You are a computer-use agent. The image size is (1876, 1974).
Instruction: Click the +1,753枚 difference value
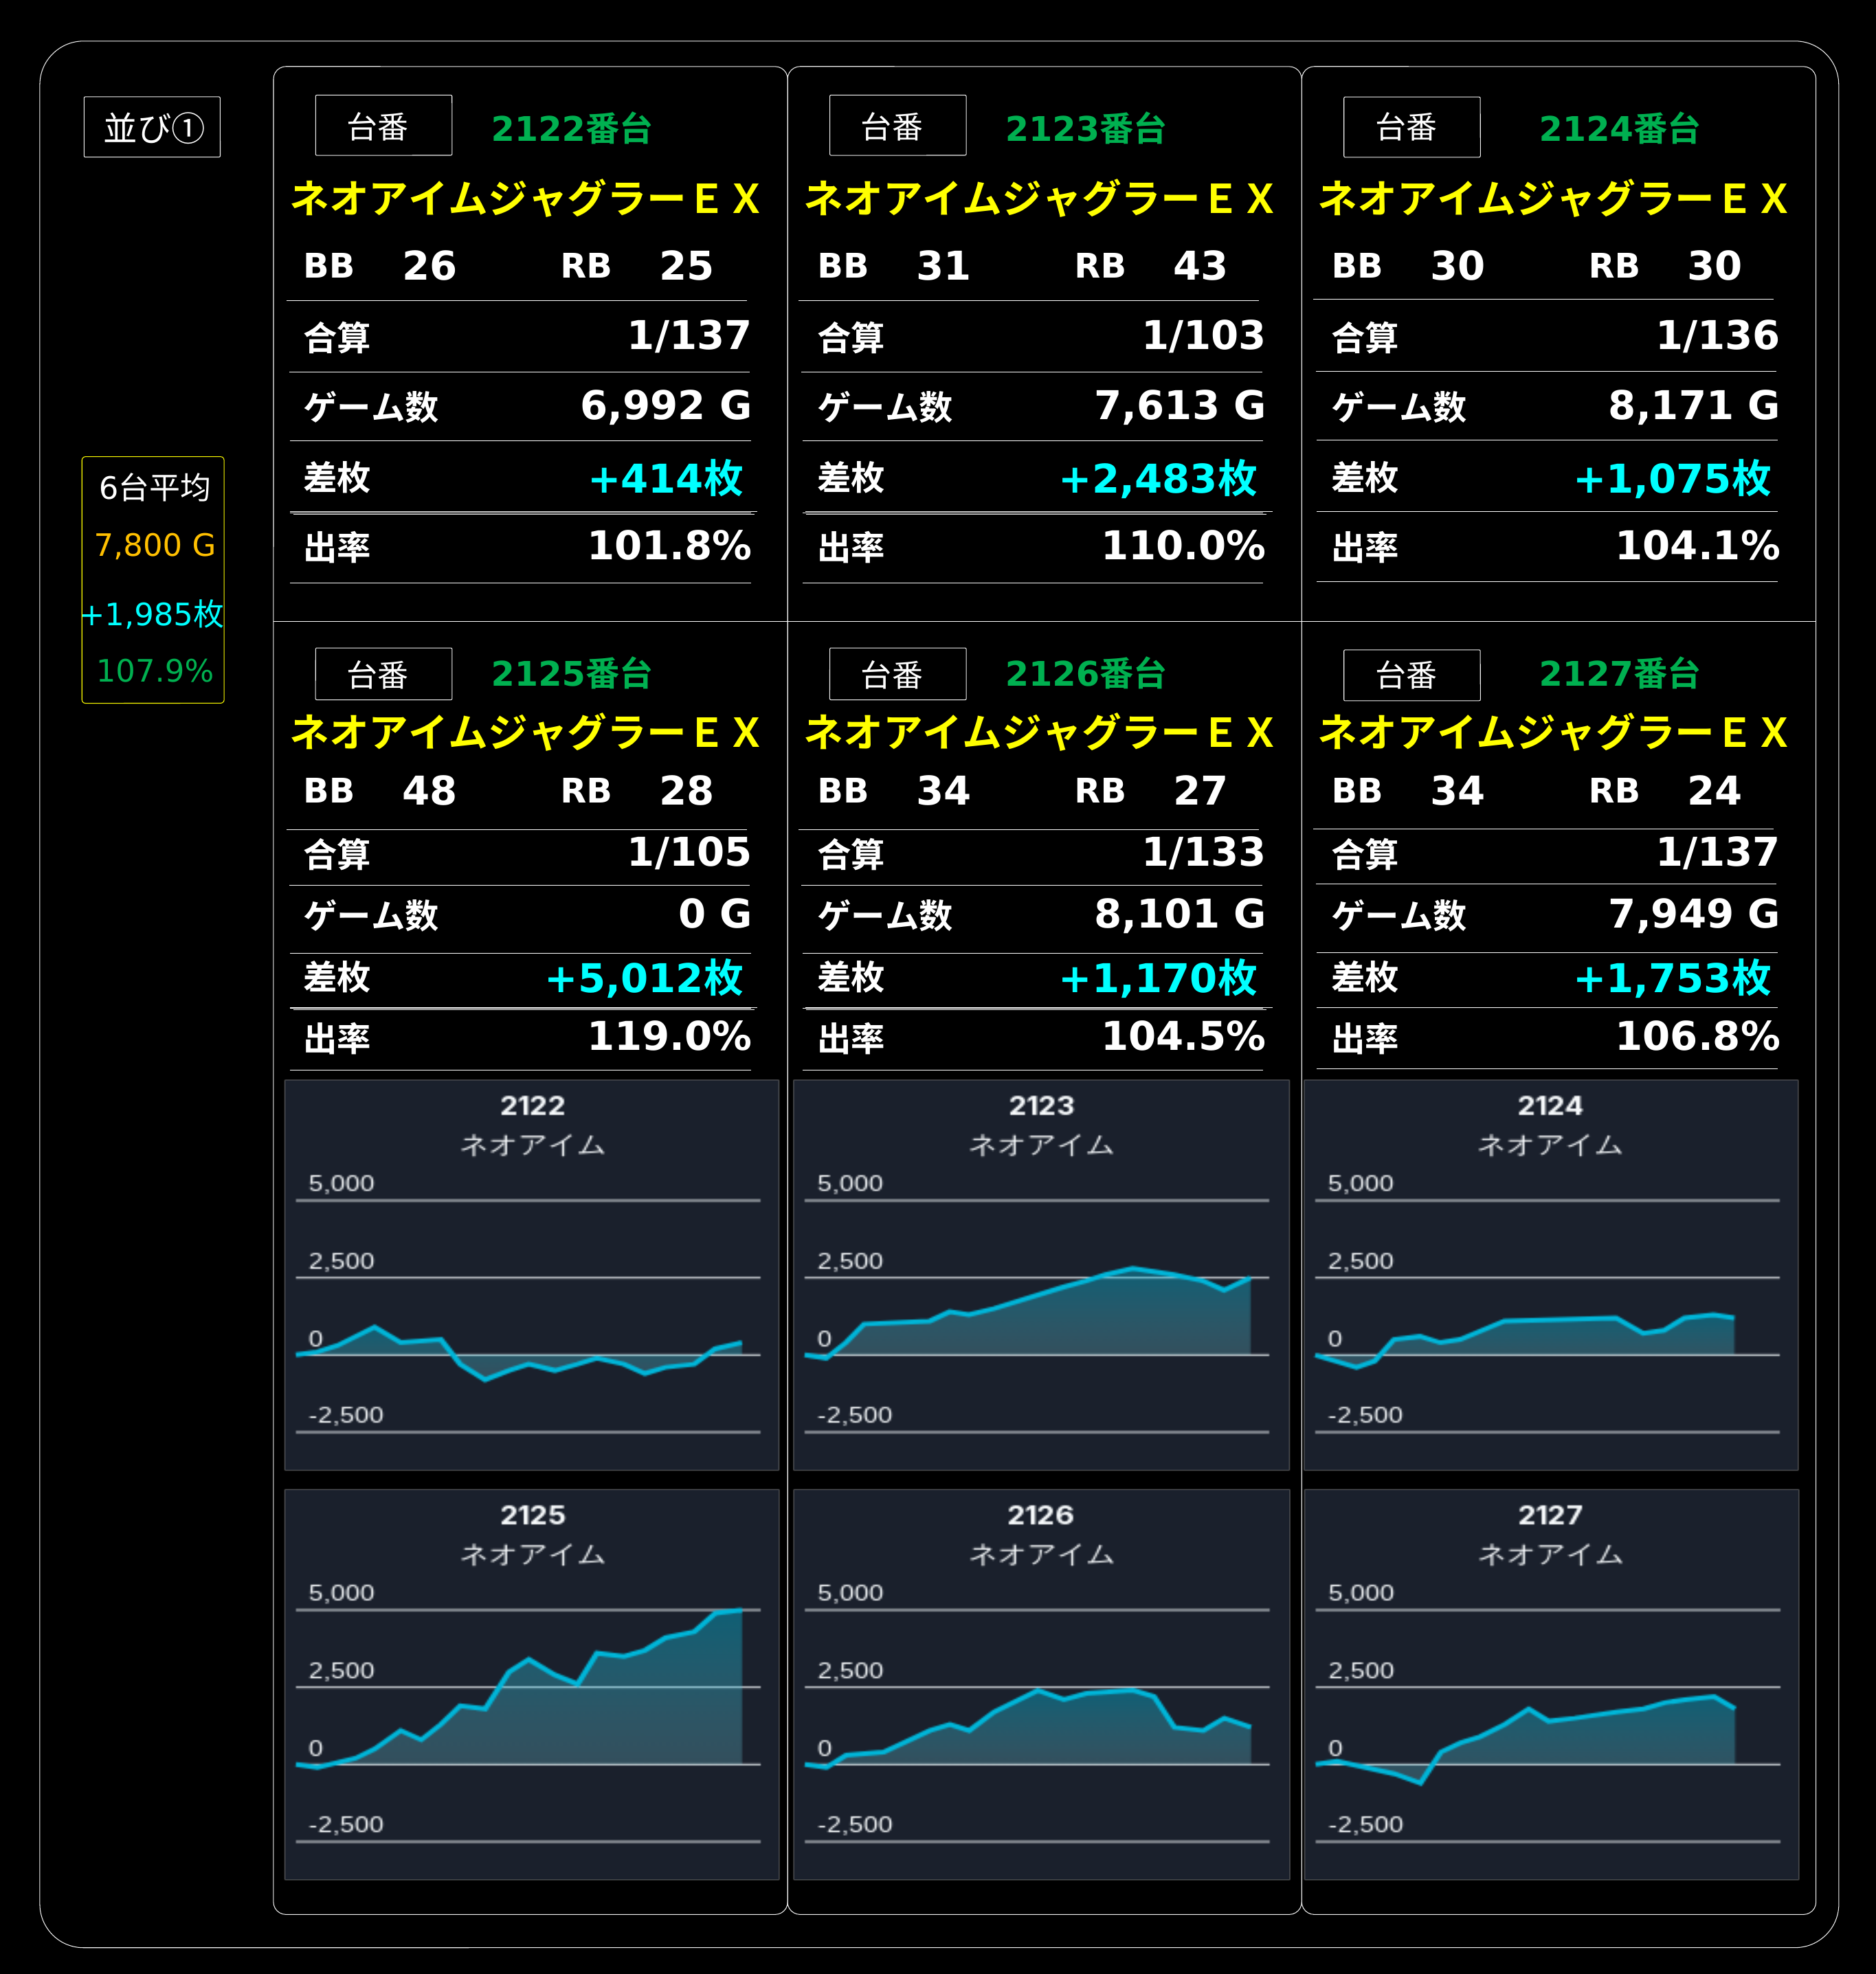(1673, 977)
